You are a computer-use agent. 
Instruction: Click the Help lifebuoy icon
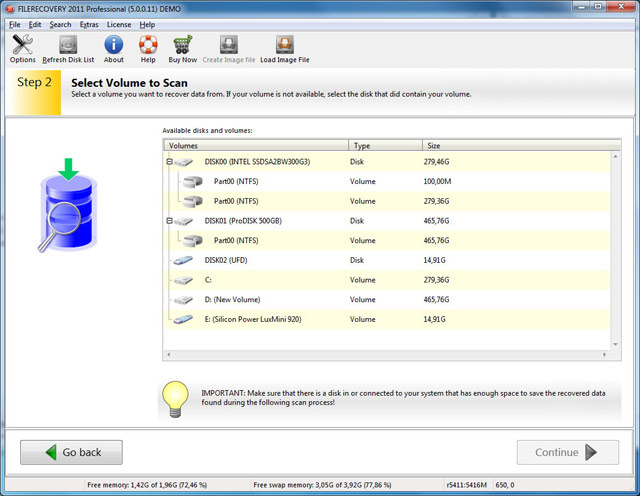(x=148, y=44)
